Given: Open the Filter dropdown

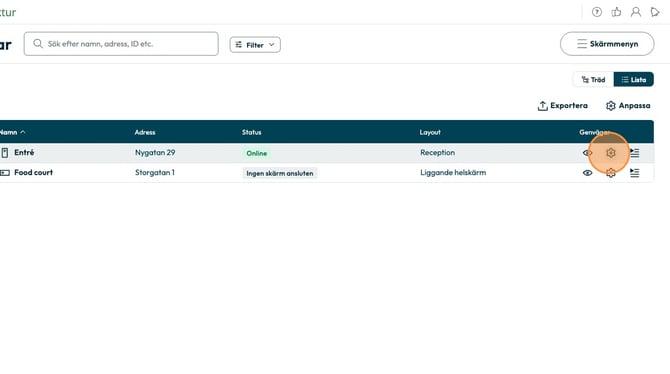Looking at the screenshot, I should 255,45.
